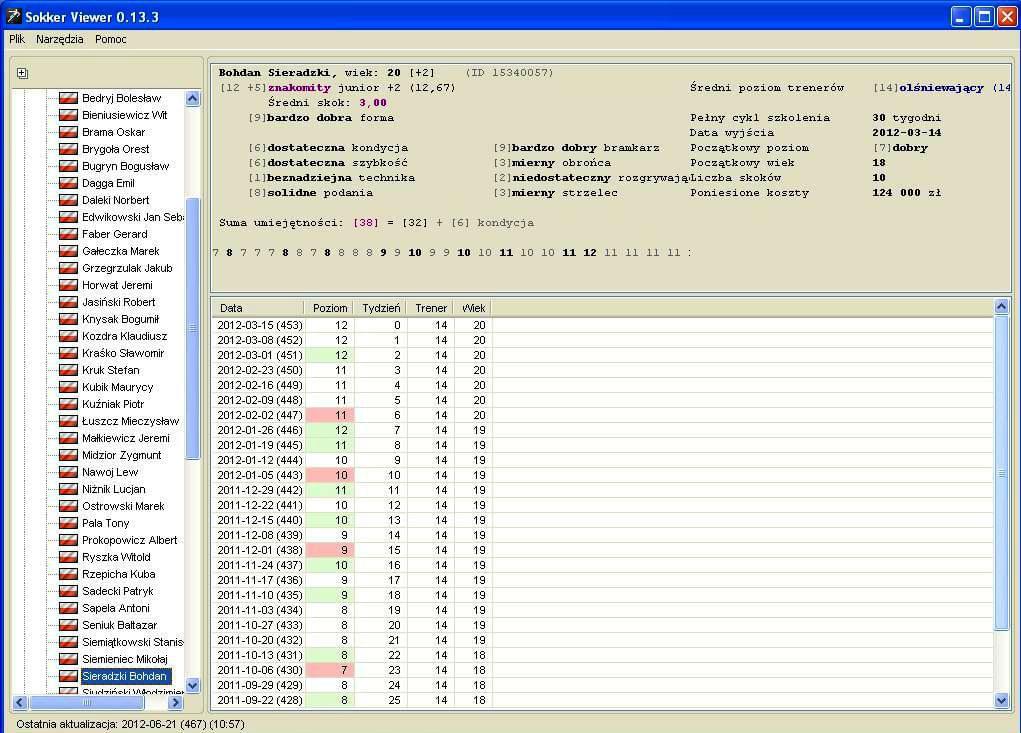Screen dimensions: 1021x733
Task: Select player Niżnik Lucjan
Action: (x=113, y=489)
